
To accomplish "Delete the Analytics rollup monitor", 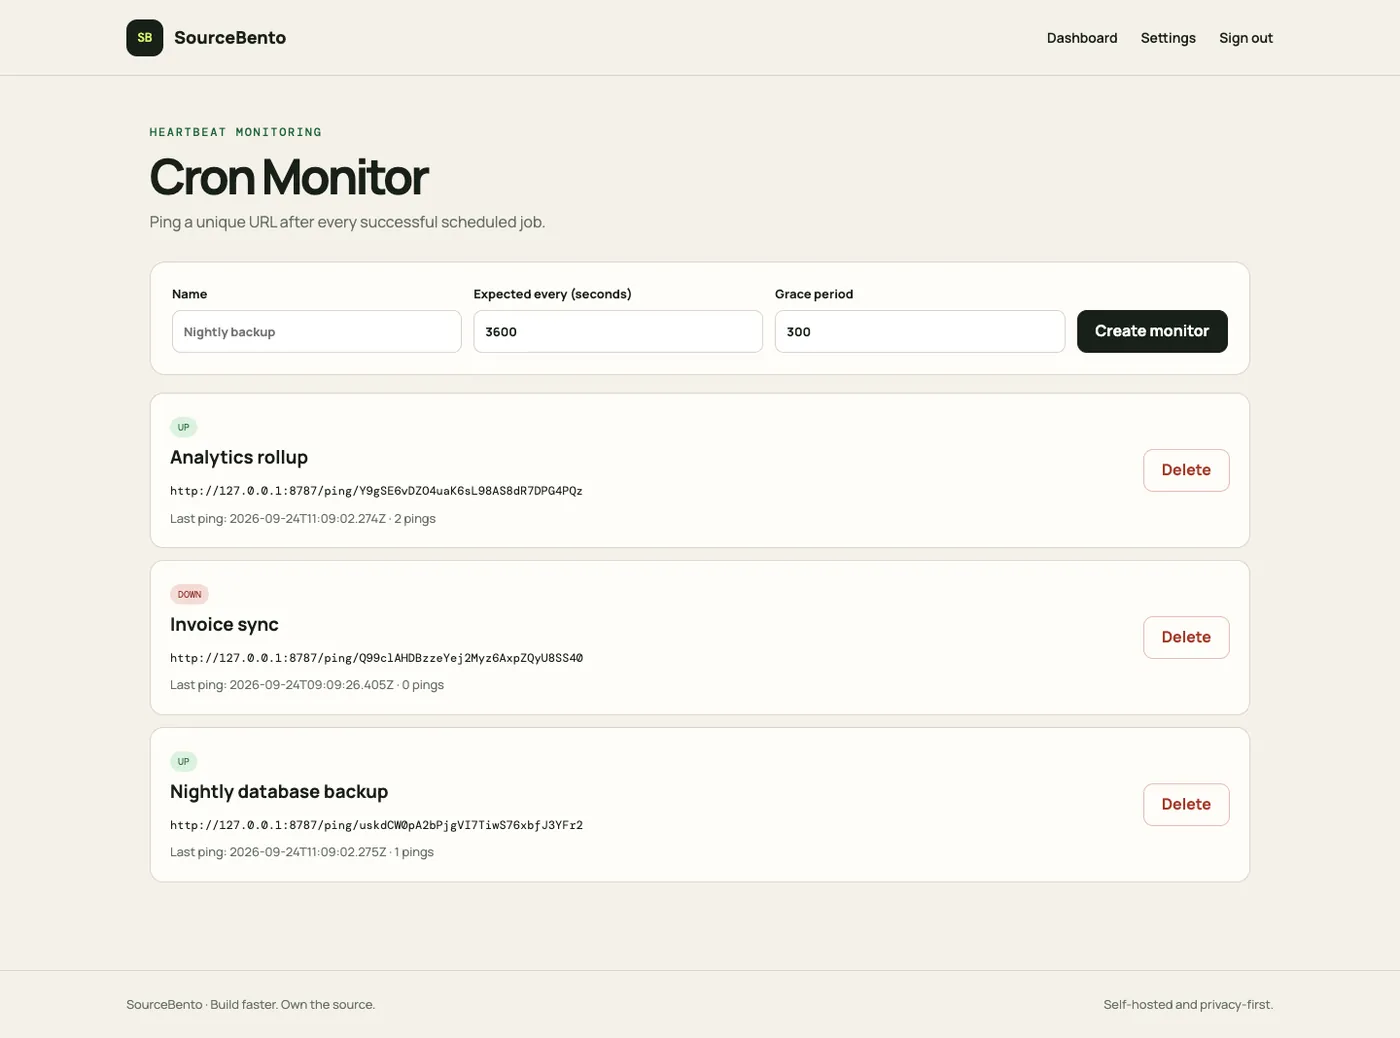I will pos(1186,470).
